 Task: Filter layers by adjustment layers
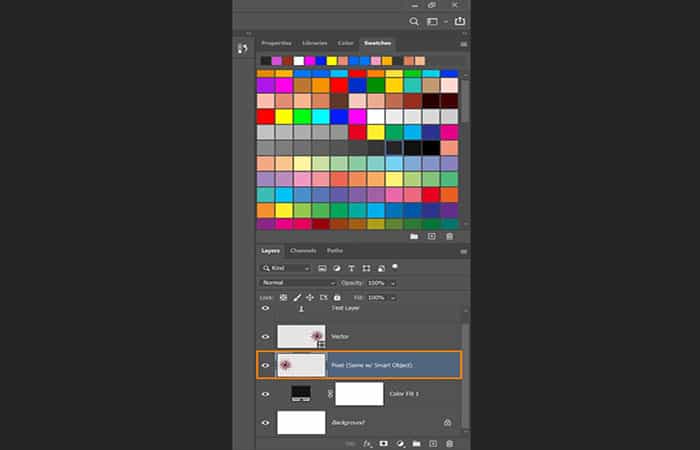[x=337, y=268]
